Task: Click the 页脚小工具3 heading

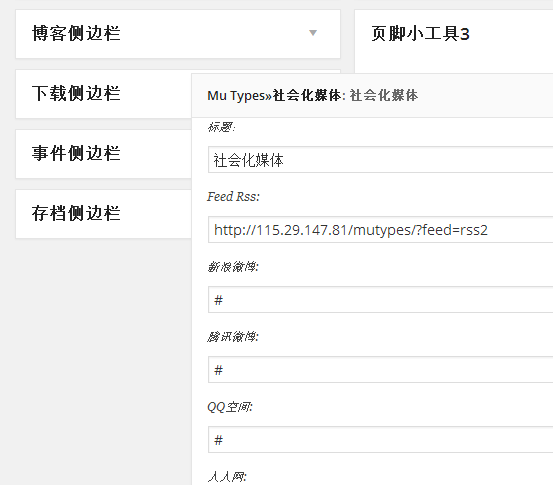Action: point(420,34)
